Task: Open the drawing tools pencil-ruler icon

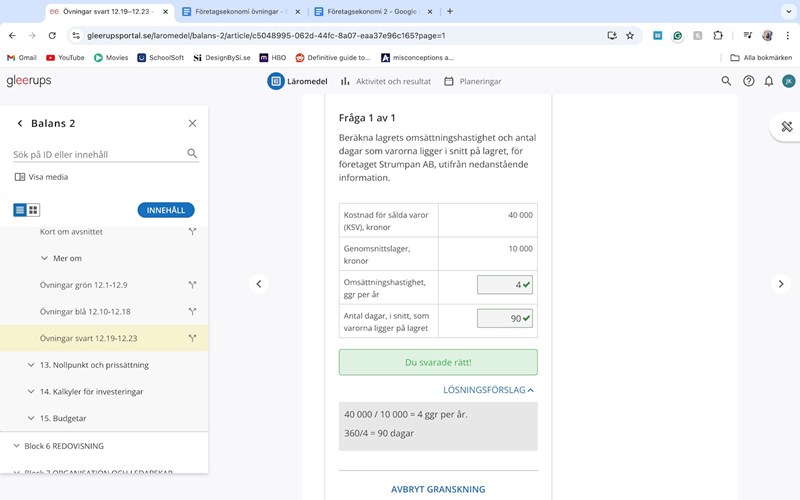Action: point(786,126)
